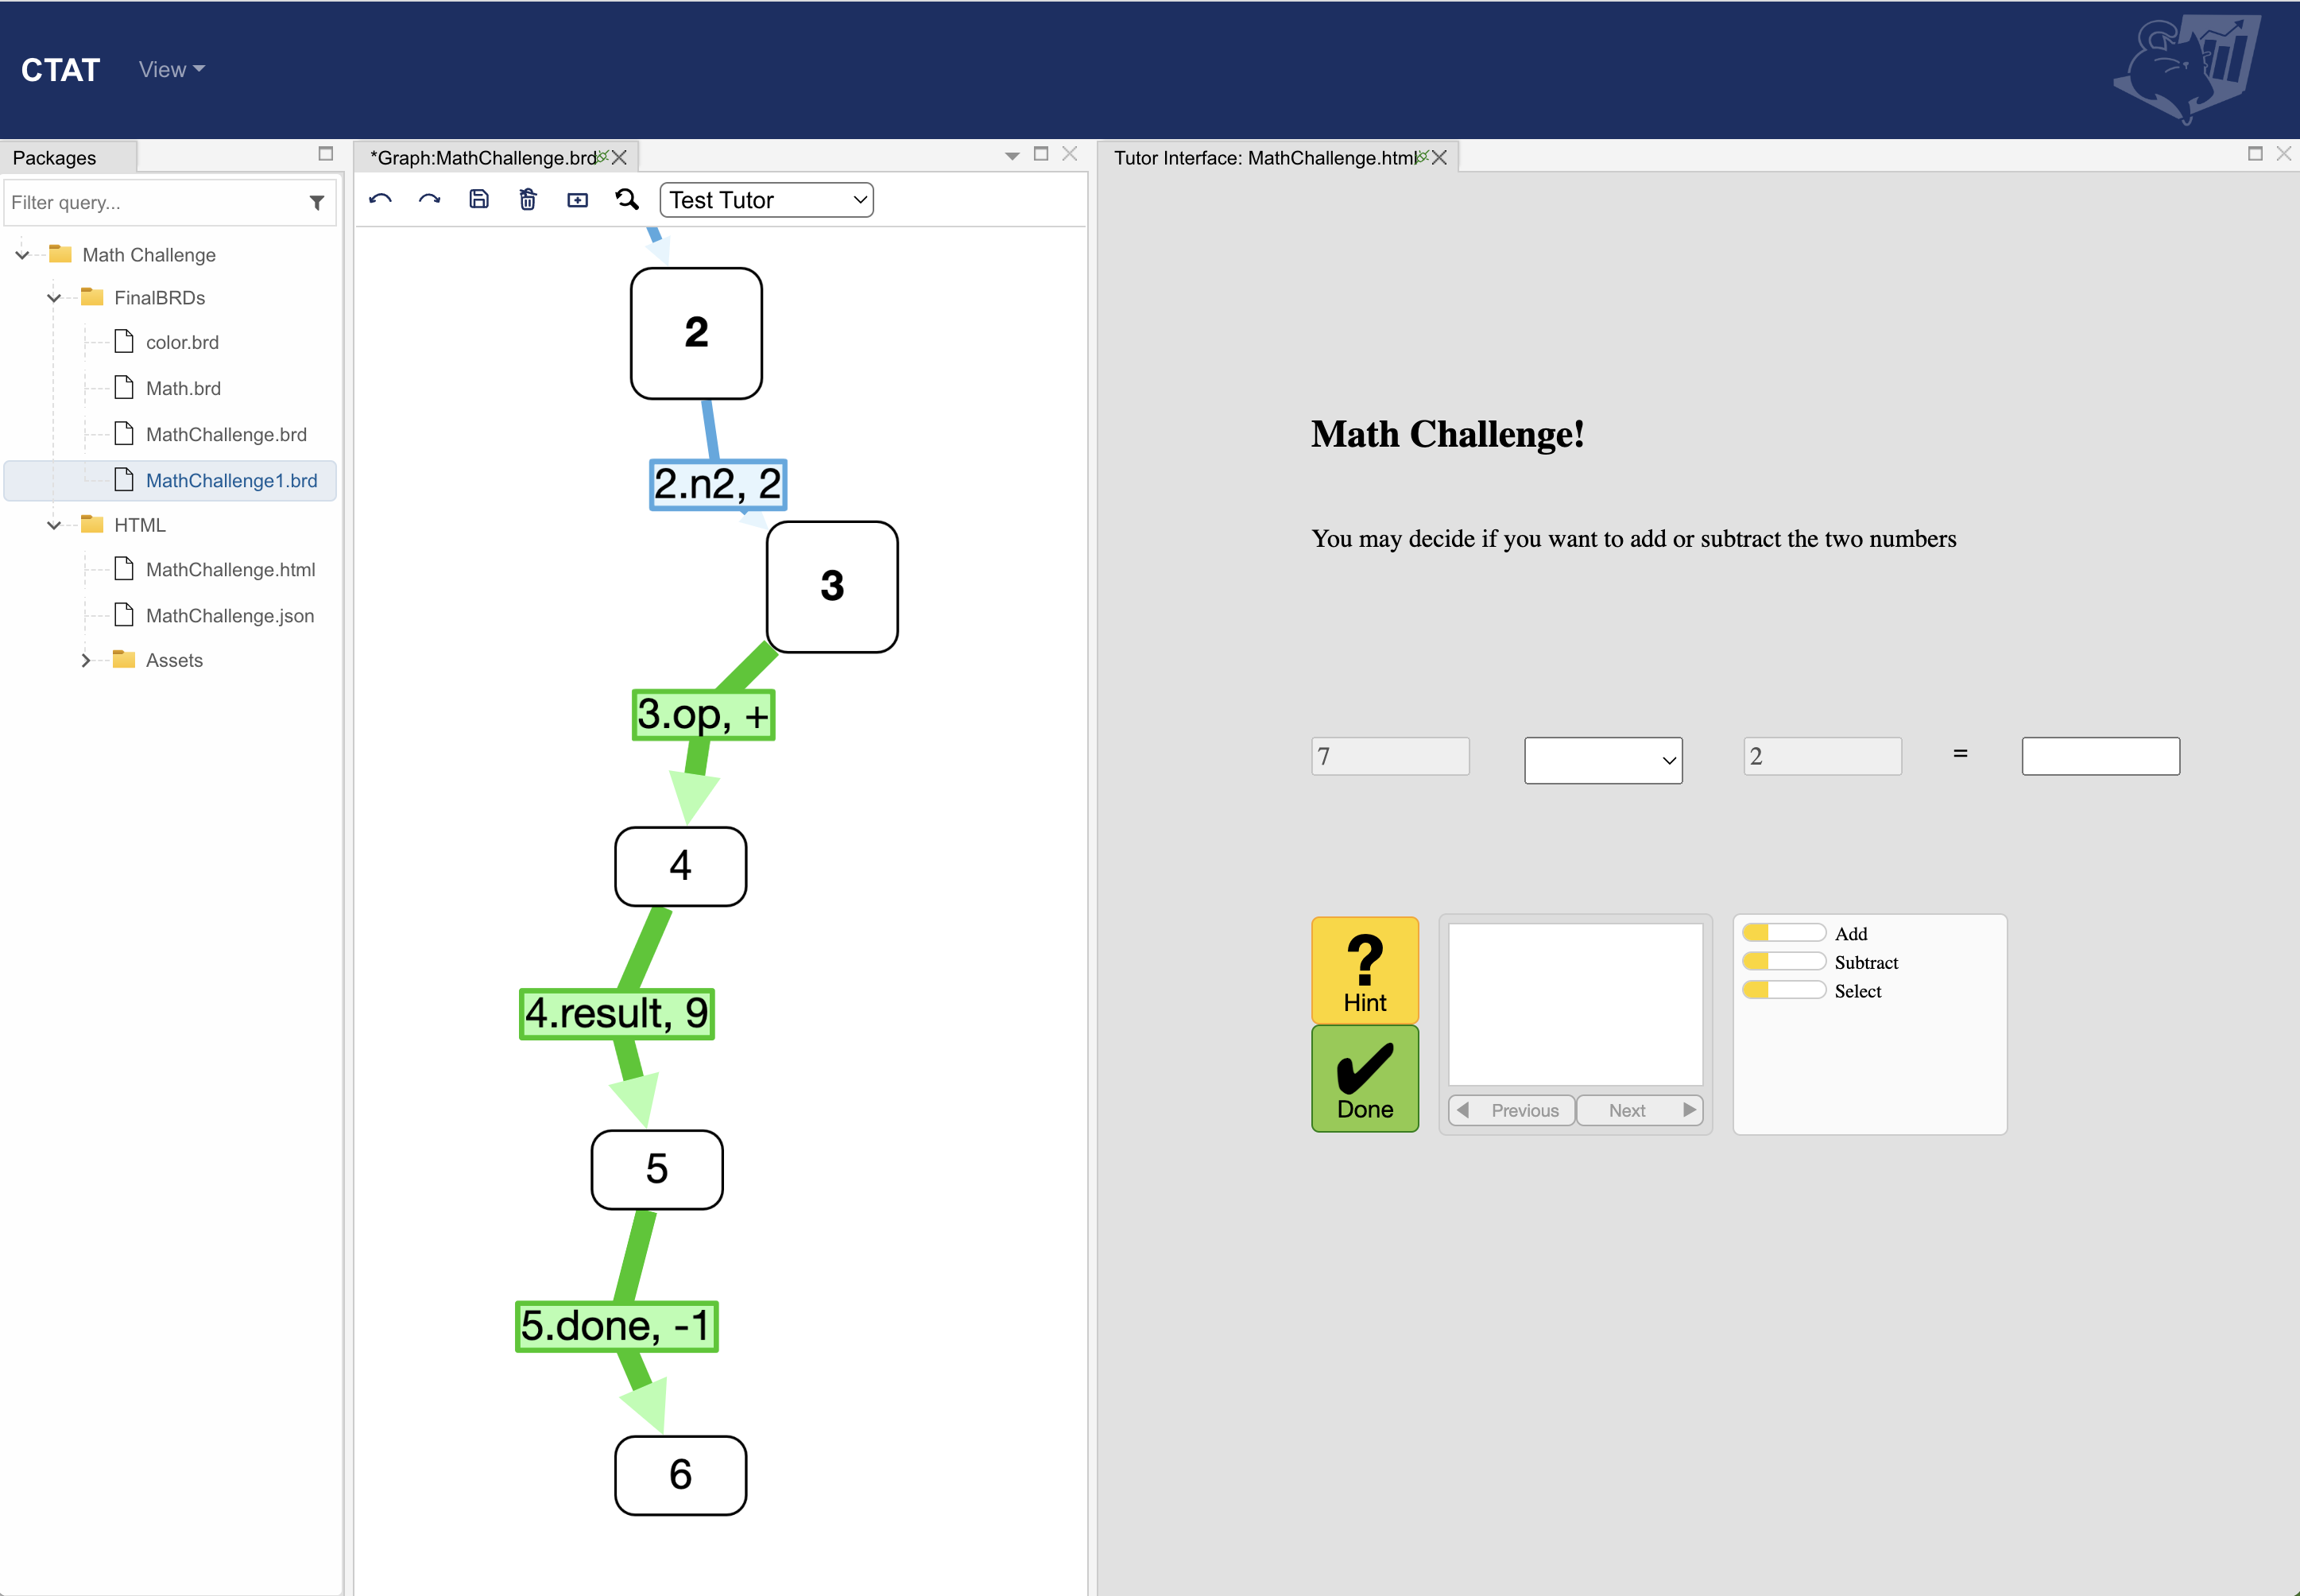This screenshot has width=2300, height=1596.
Task: Click the hint message text area
Action: pos(1575,1004)
